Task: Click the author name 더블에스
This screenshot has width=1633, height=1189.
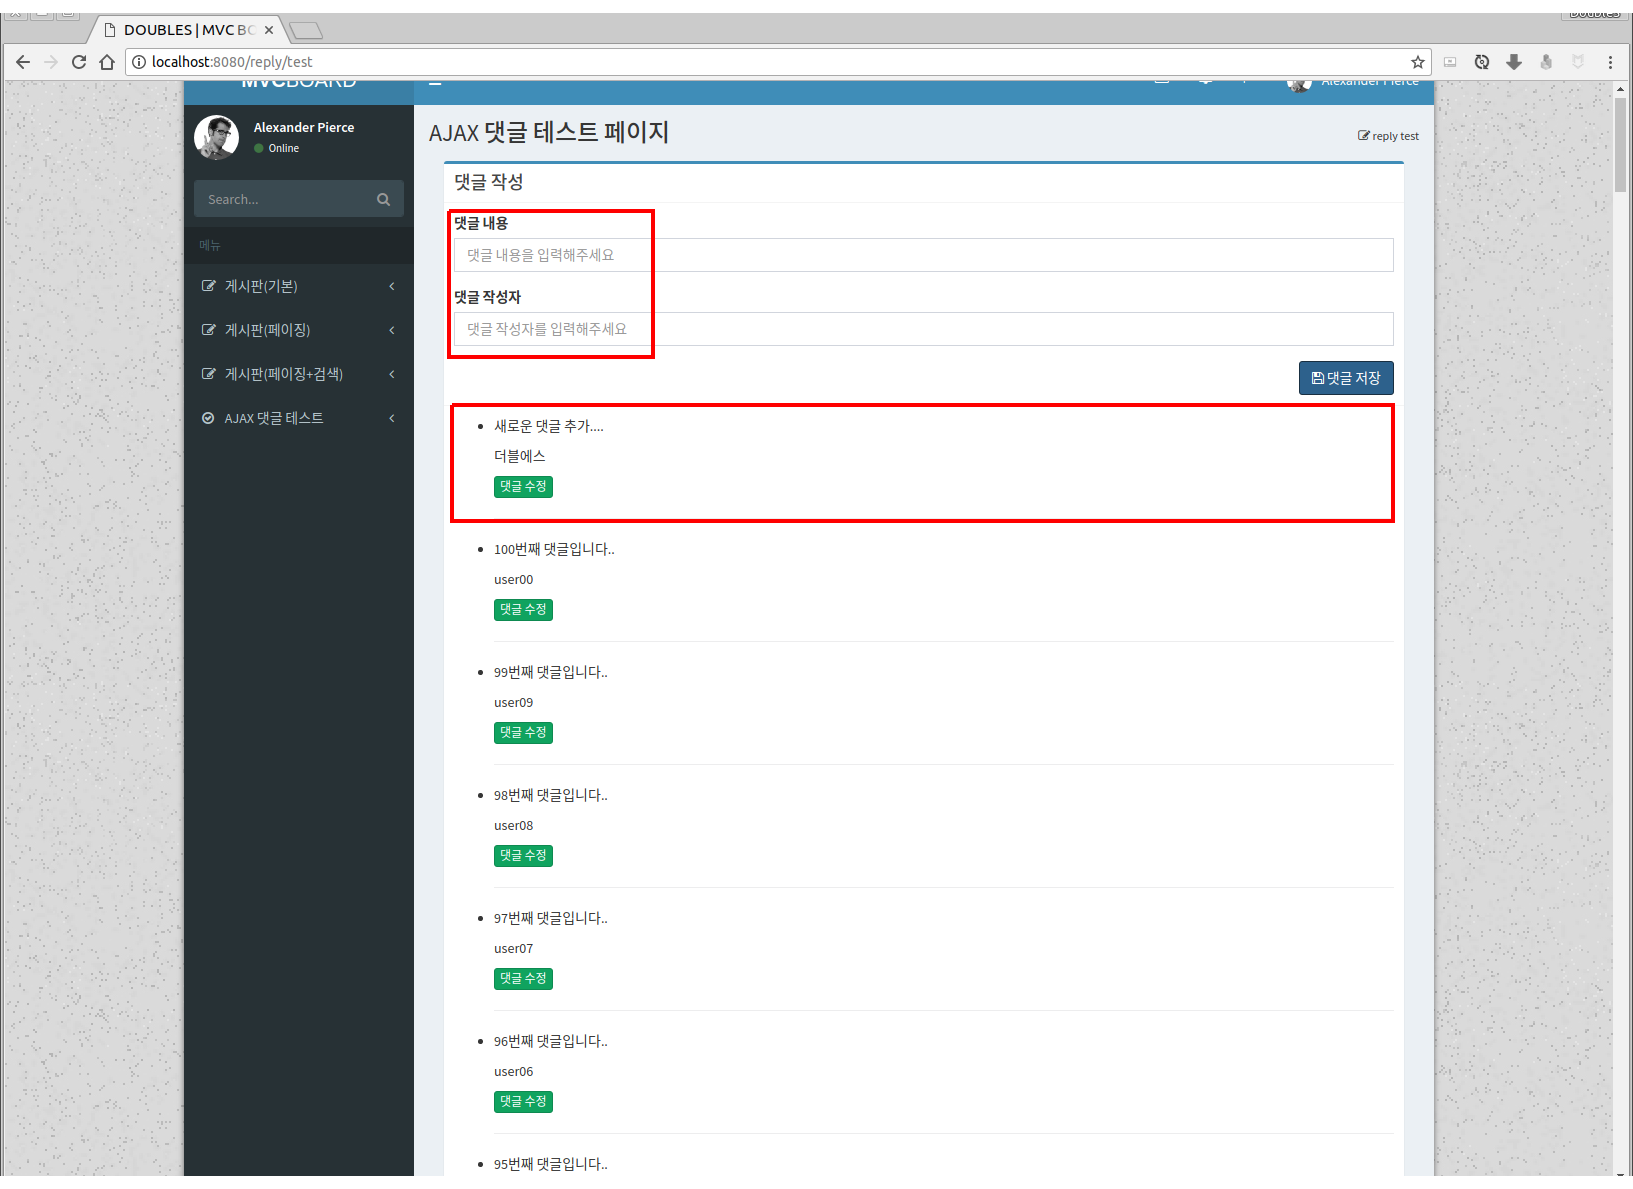Action: coord(520,456)
